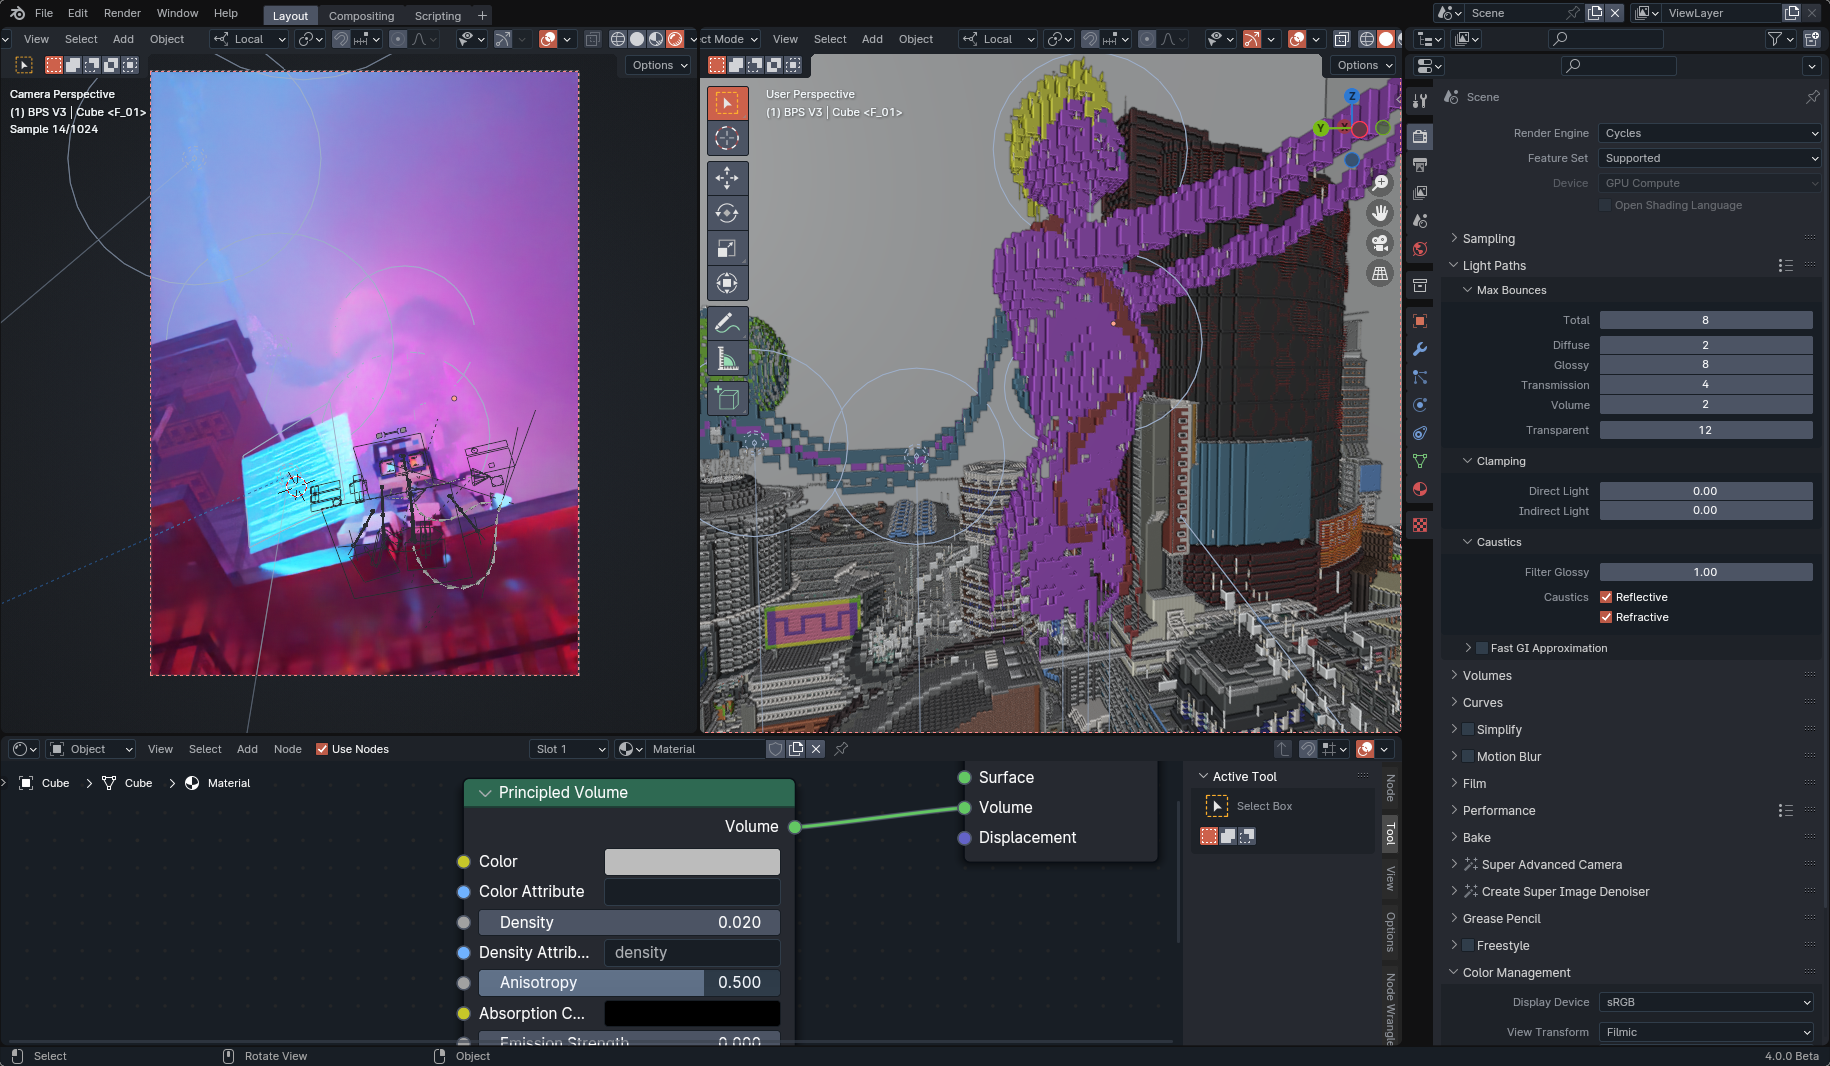This screenshot has height=1066, width=1830.
Task: Select the Annotate pencil tool
Action: (x=727, y=323)
